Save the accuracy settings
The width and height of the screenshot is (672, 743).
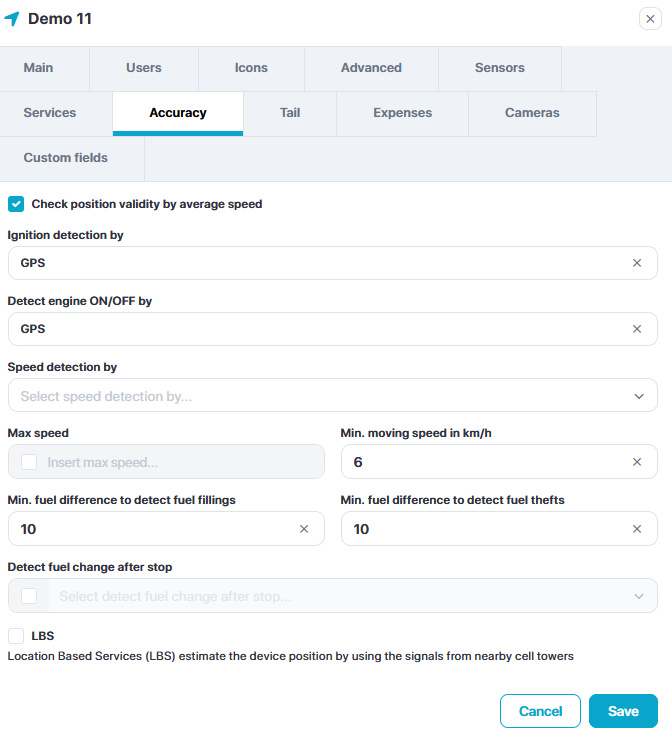pyautogui.click(x=623, y=711)
